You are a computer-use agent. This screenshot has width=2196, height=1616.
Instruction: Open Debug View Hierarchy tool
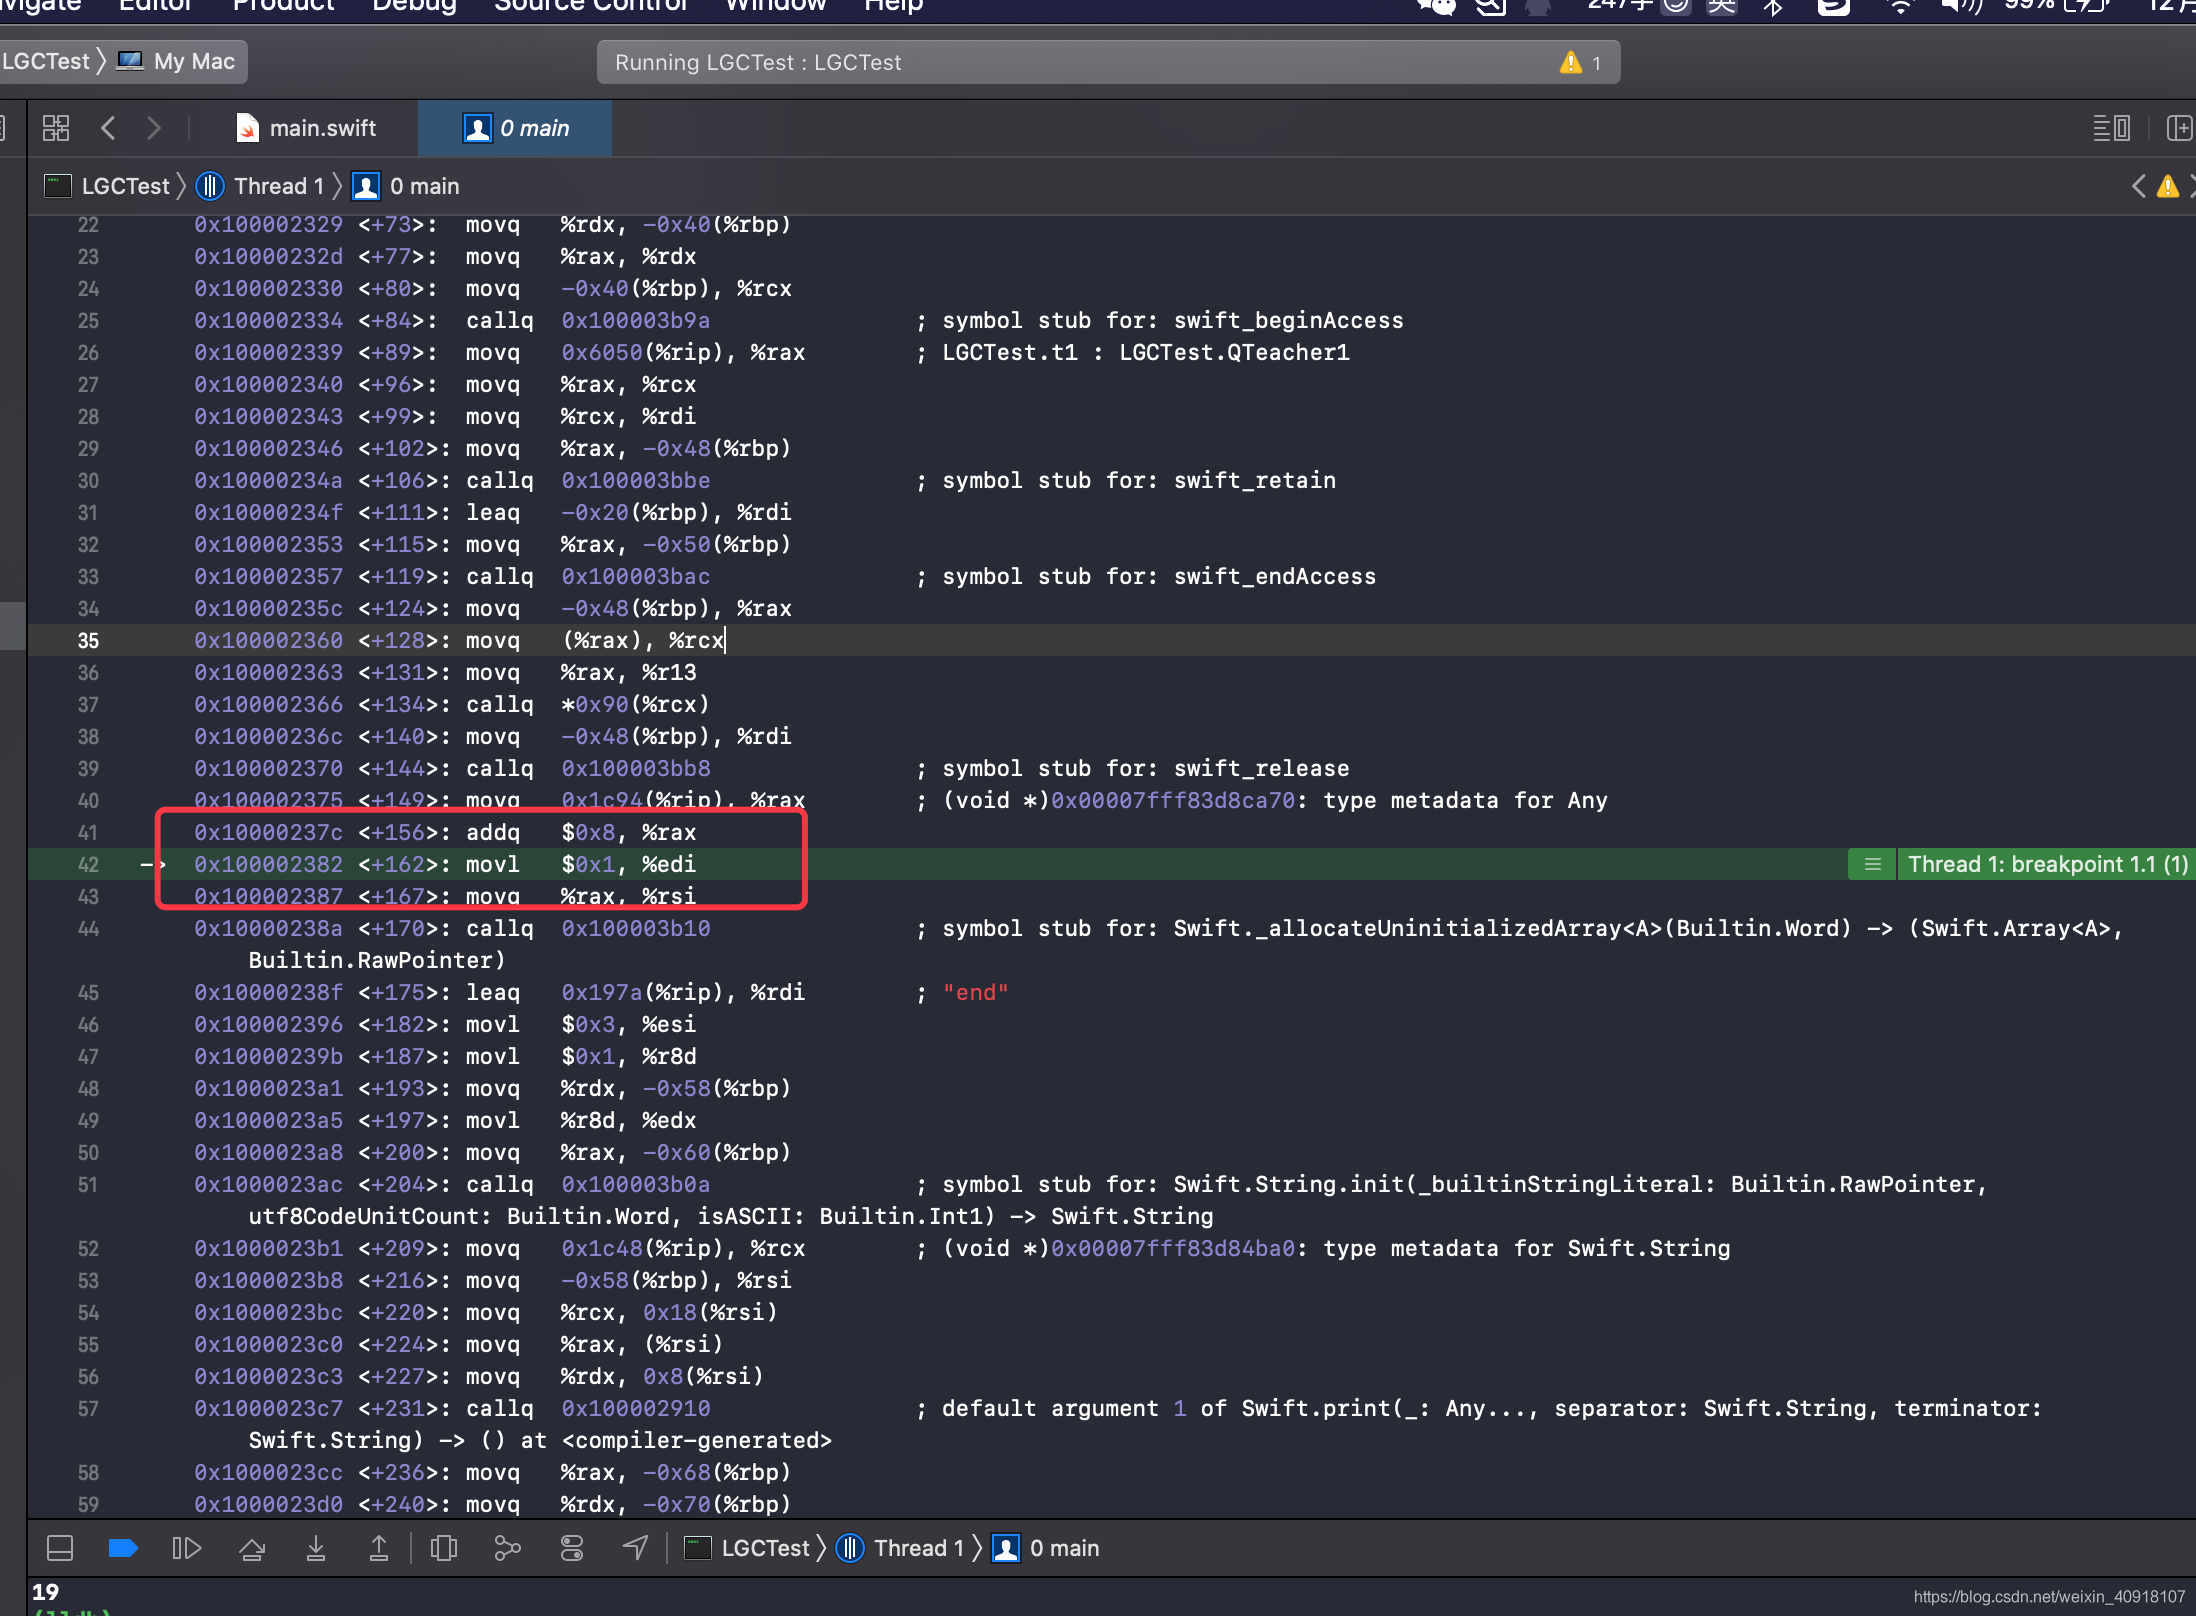pos(444,1548)
